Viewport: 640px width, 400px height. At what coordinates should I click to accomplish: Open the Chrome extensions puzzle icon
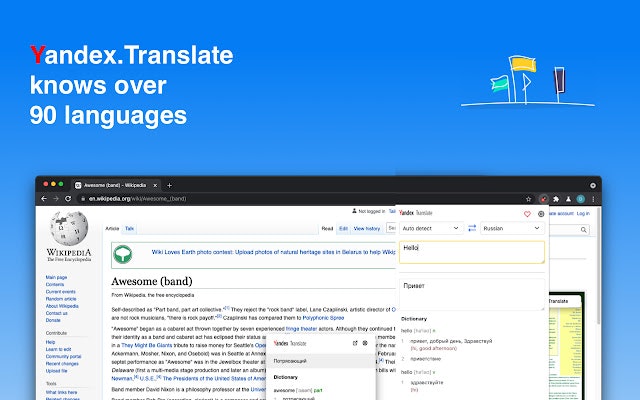click(x=556, y=199)
